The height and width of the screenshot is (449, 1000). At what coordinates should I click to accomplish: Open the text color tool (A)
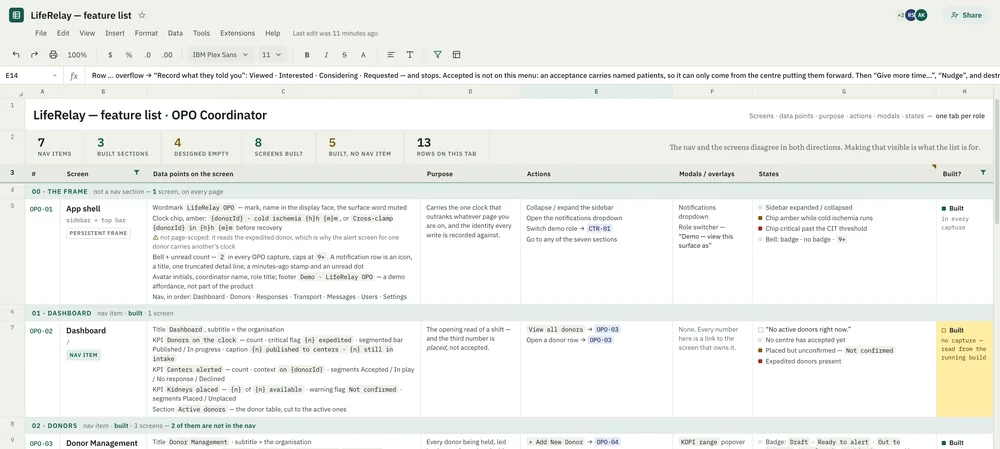(364, 55)
